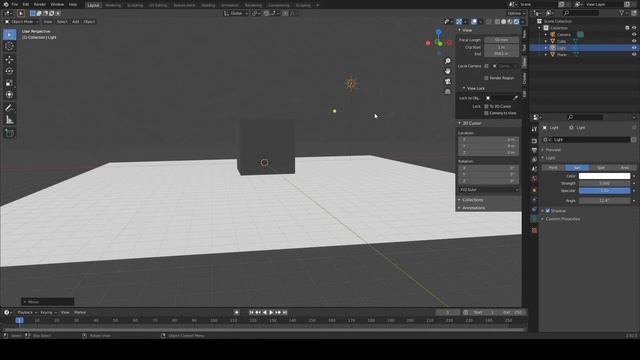The width and height of the screenshot is (640, 360).
Task: Open the File menu
Action: click(x=15, y=4)
